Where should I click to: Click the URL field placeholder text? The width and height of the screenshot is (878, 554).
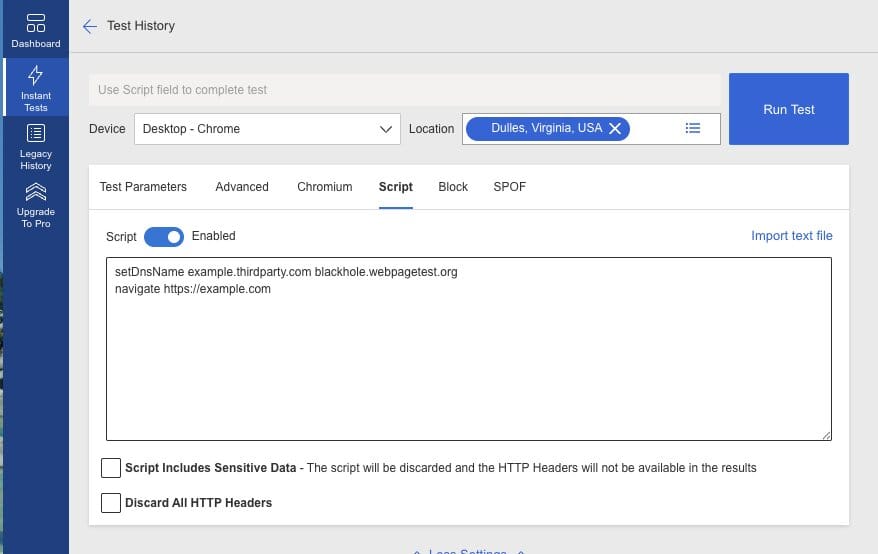(x=182, y=90)
